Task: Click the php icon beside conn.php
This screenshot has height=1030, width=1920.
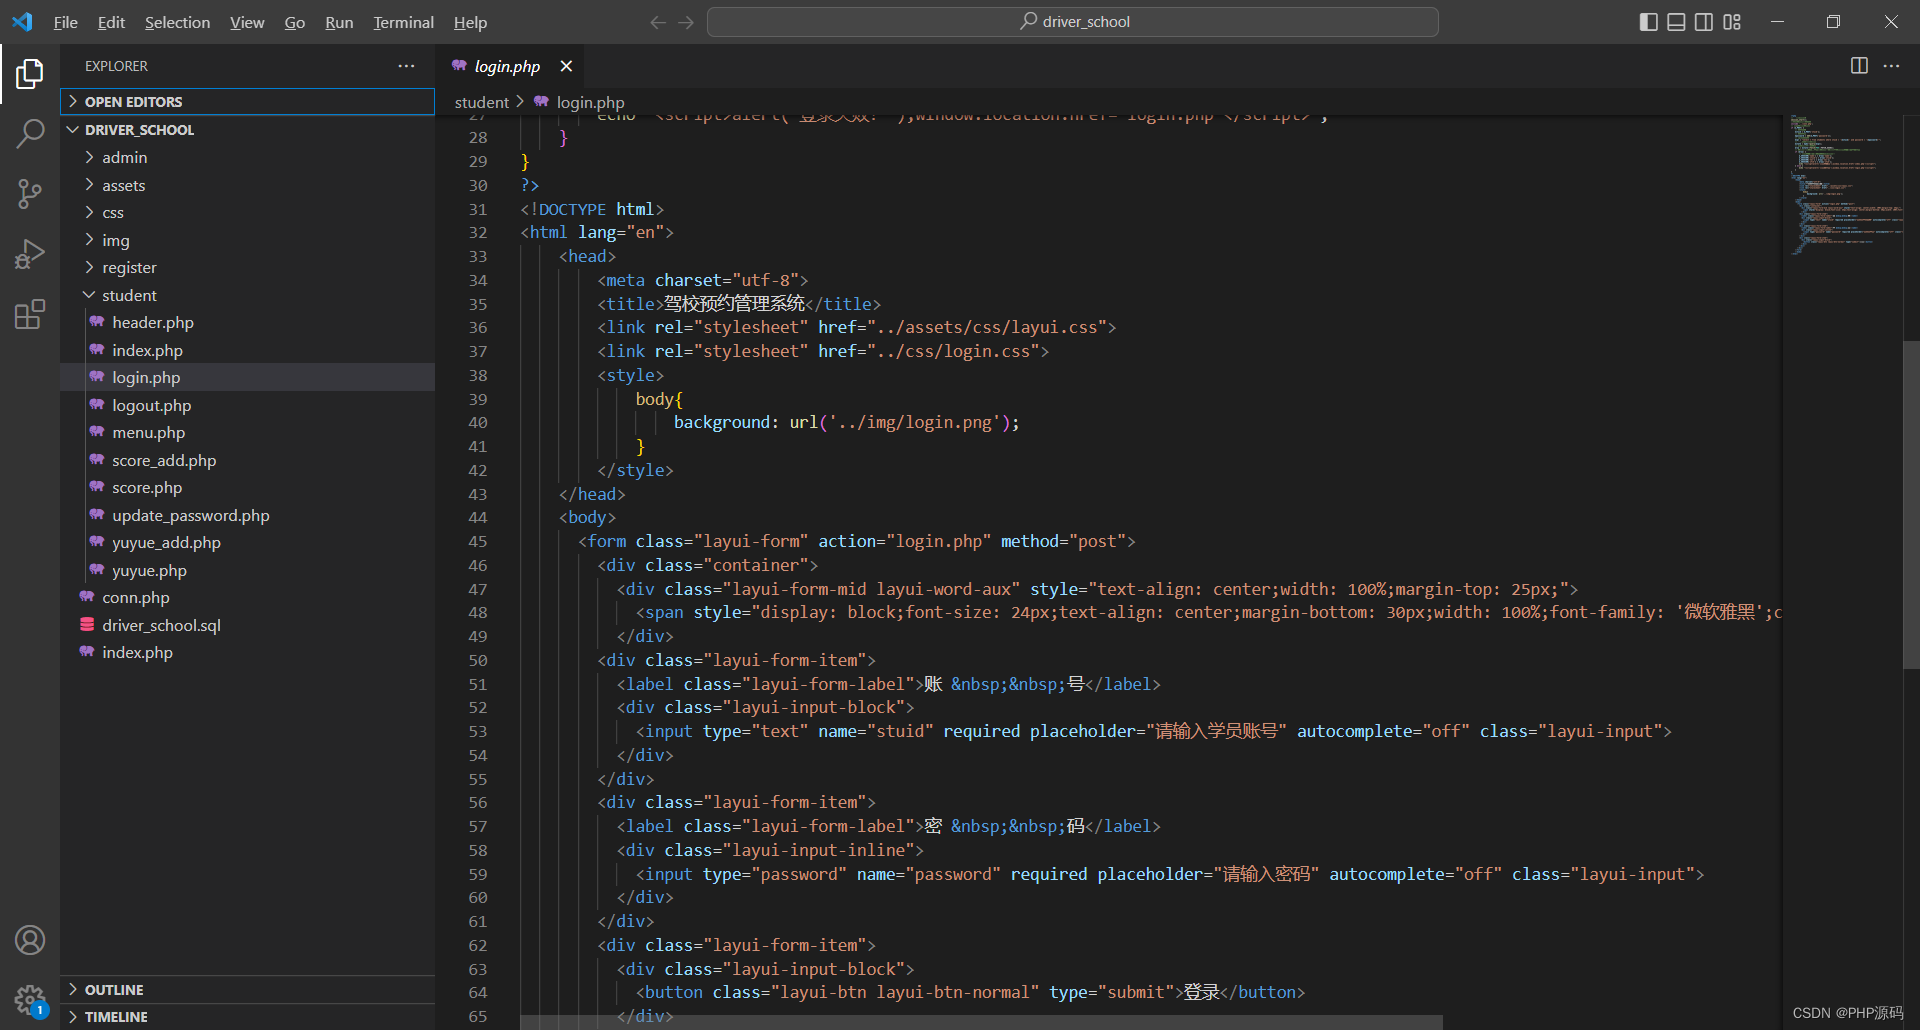Action: [x=87, y=597]
